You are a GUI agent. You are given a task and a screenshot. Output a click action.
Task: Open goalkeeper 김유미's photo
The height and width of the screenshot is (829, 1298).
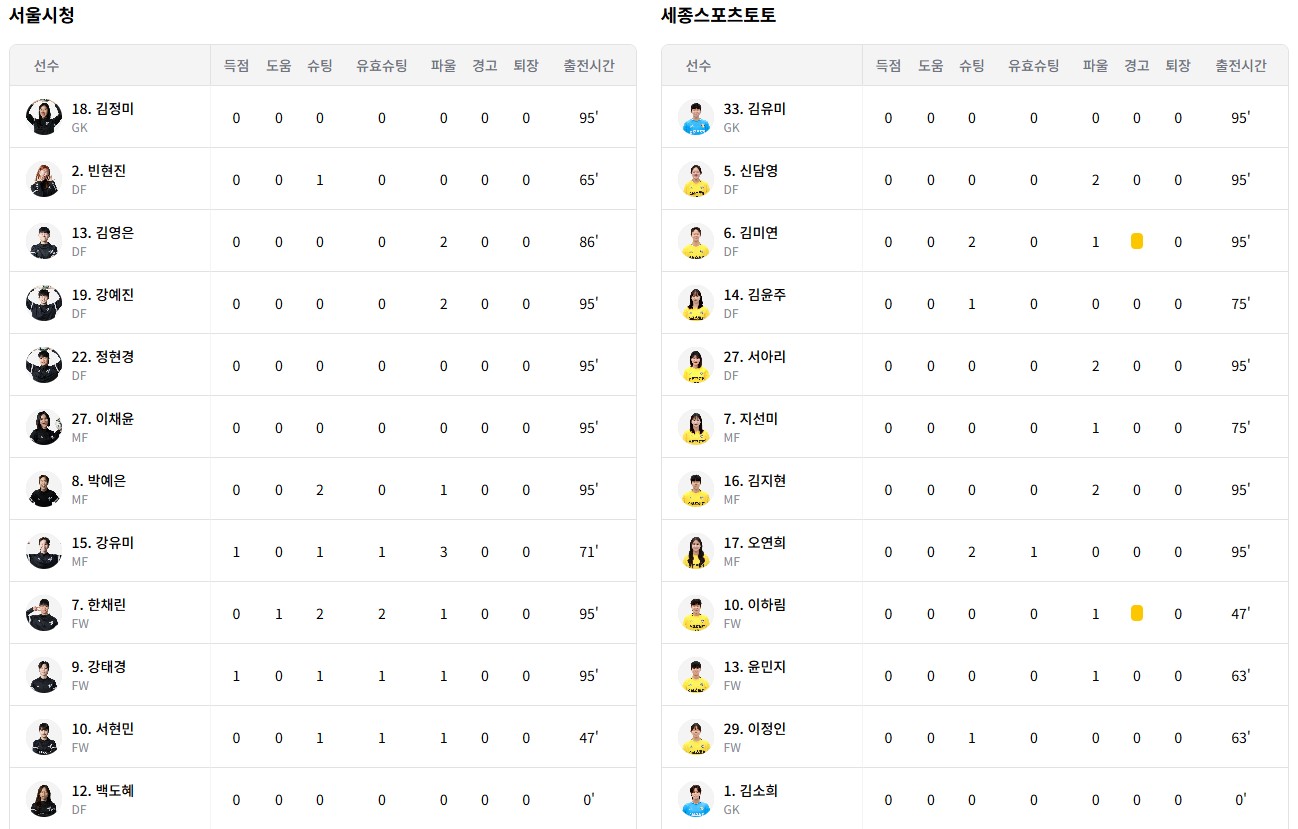[x=696, y=117]
